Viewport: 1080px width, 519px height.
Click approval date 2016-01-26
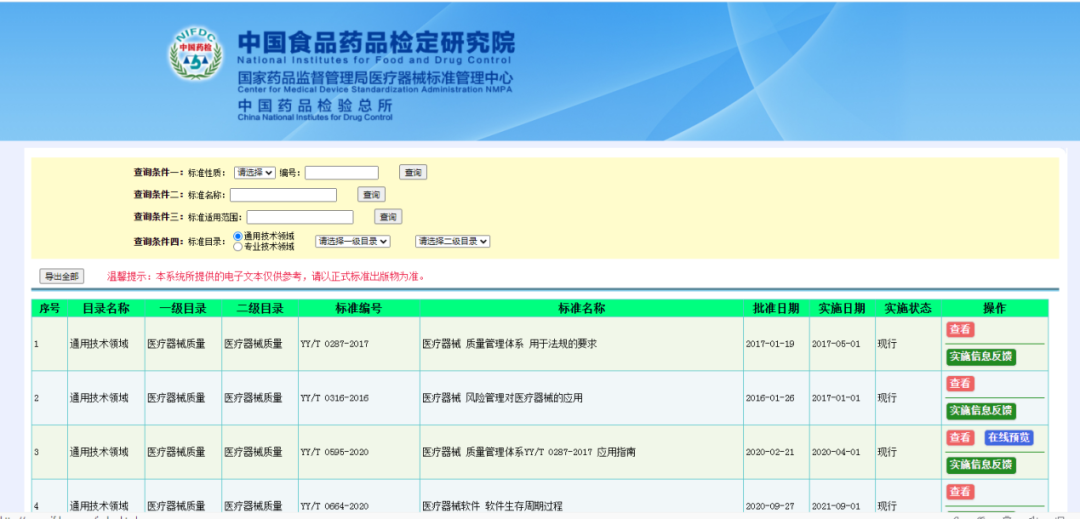click(x=770, y=398)
